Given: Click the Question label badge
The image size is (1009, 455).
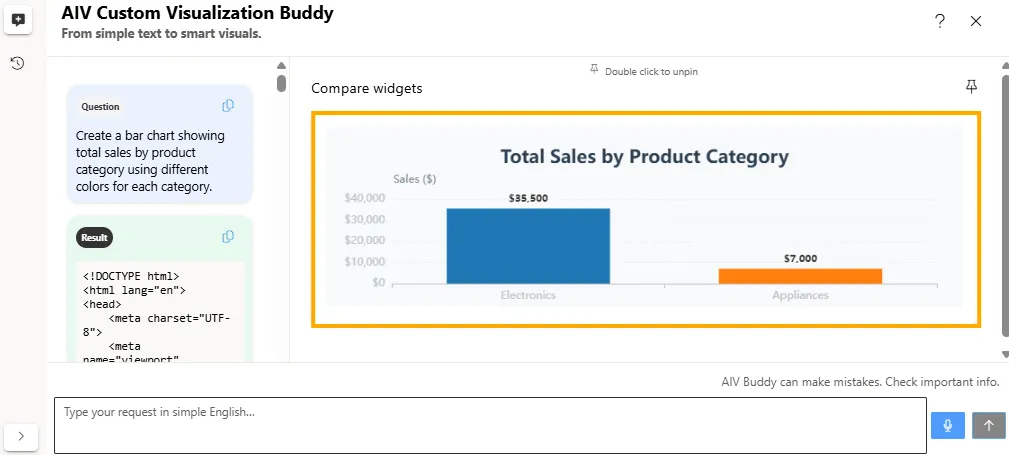Looking at the screenshot, I should click(100, 107).
